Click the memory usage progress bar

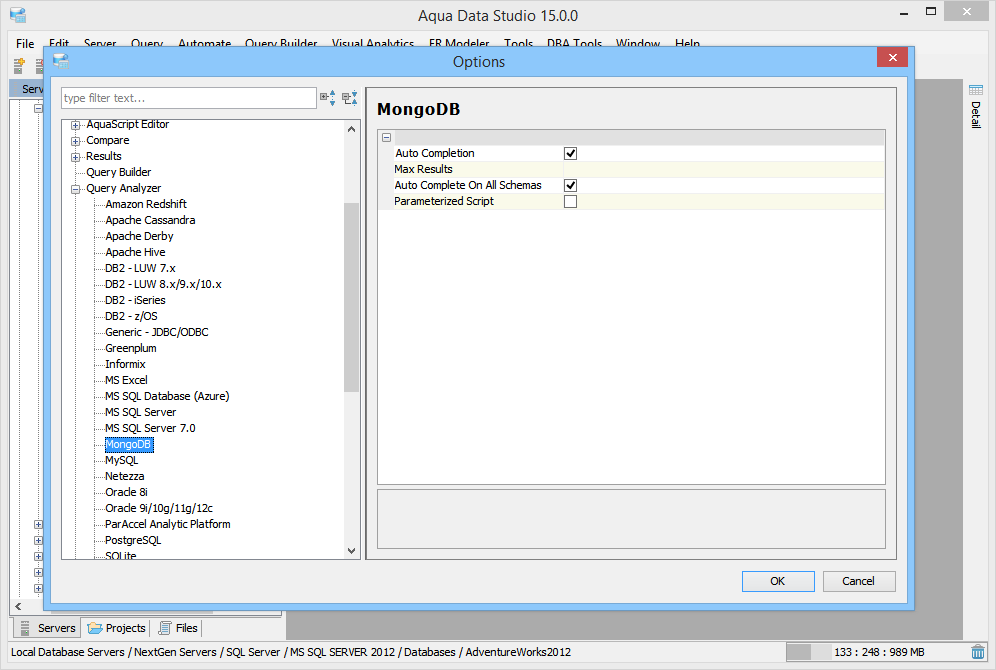[x=809, y=652]
